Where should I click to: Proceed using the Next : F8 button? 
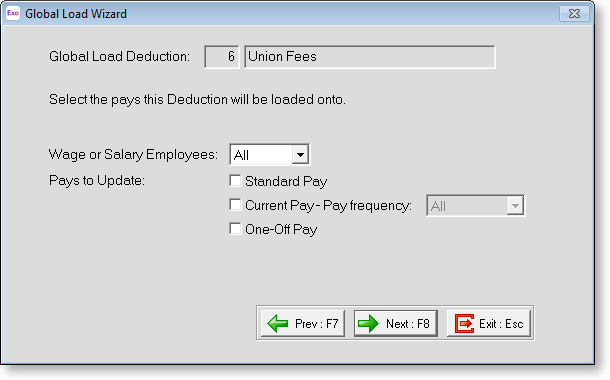(396, 324)
